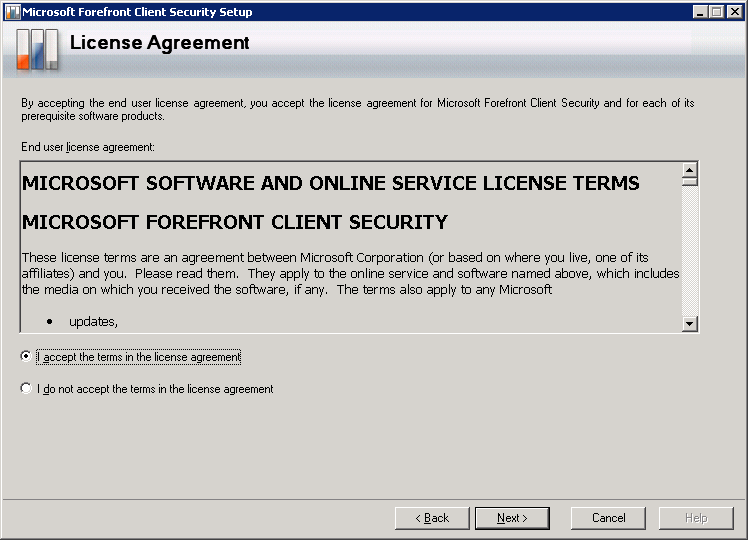Close the setup window
The image size is (748, 540).
click(x=734, y=12)
